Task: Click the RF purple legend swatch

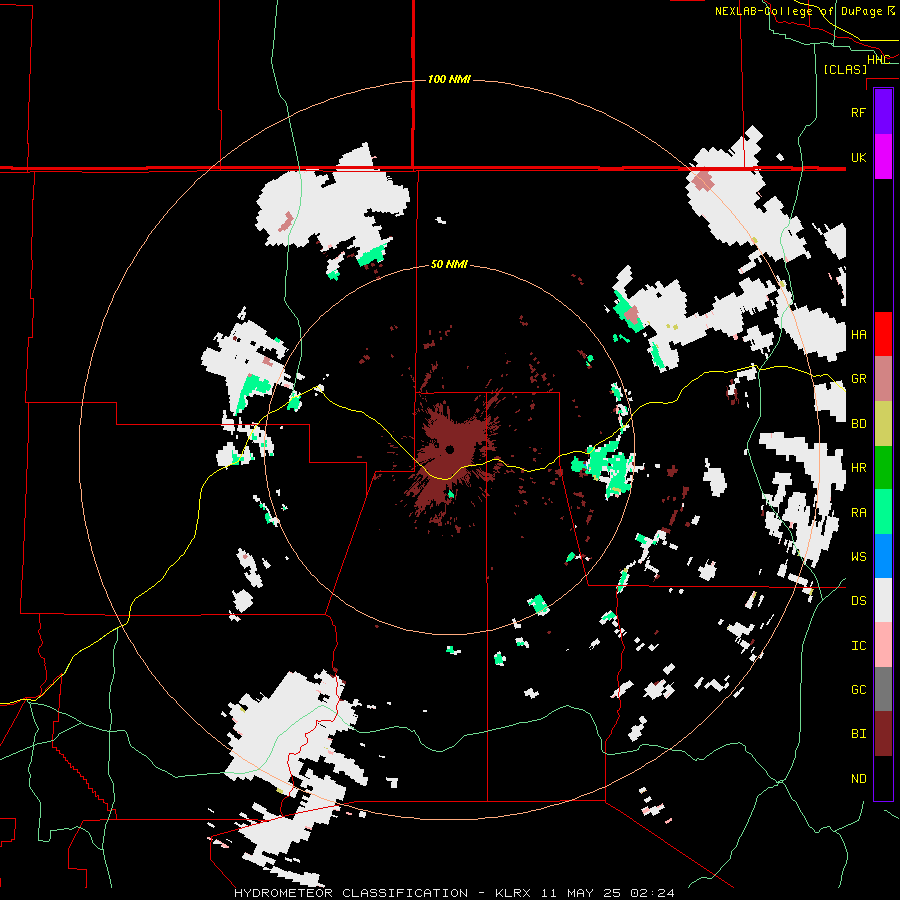Action: [x=883, y=112]
